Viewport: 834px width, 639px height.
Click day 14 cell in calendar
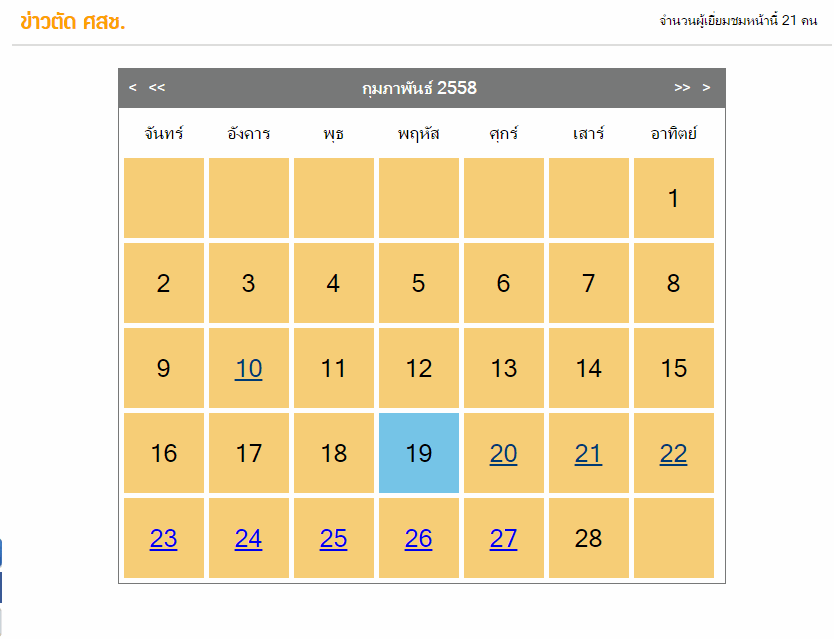coord(588,369)
